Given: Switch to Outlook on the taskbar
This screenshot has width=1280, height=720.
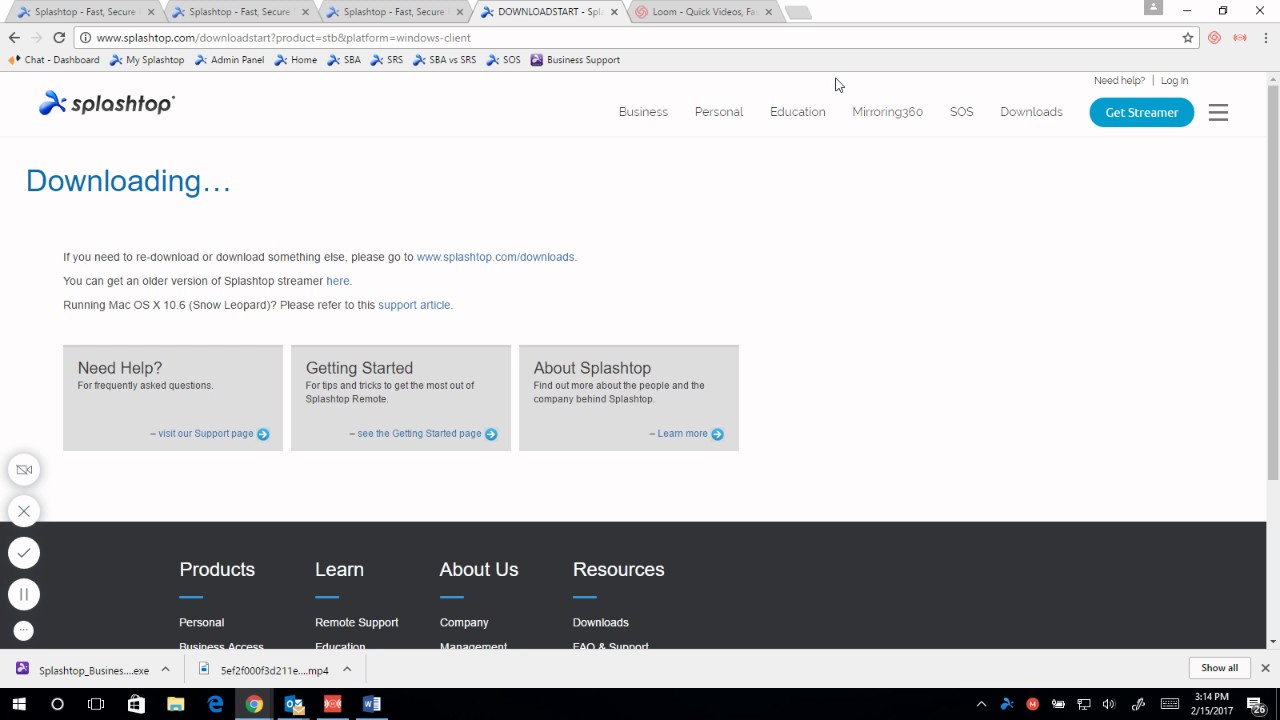Looking at the screenshot, I should tap(294, 704).
